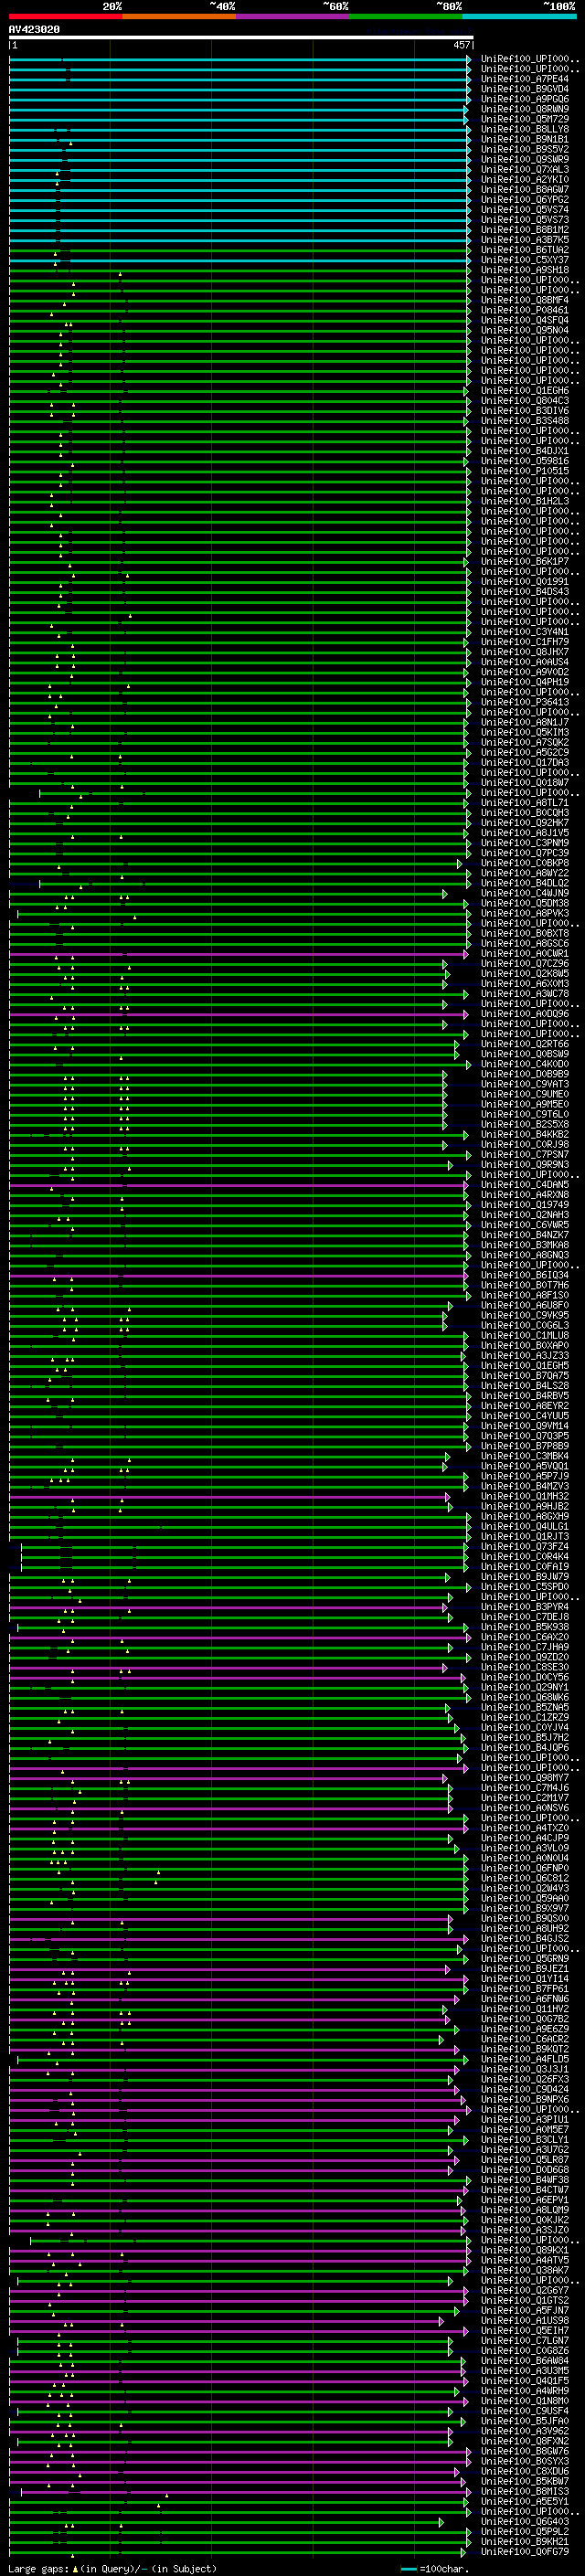Select hit label UniRef100_A8TL71
Image resolution: width=585 pixels, height=2576 pixels.
pyautogui.click(x=525, y=802)
